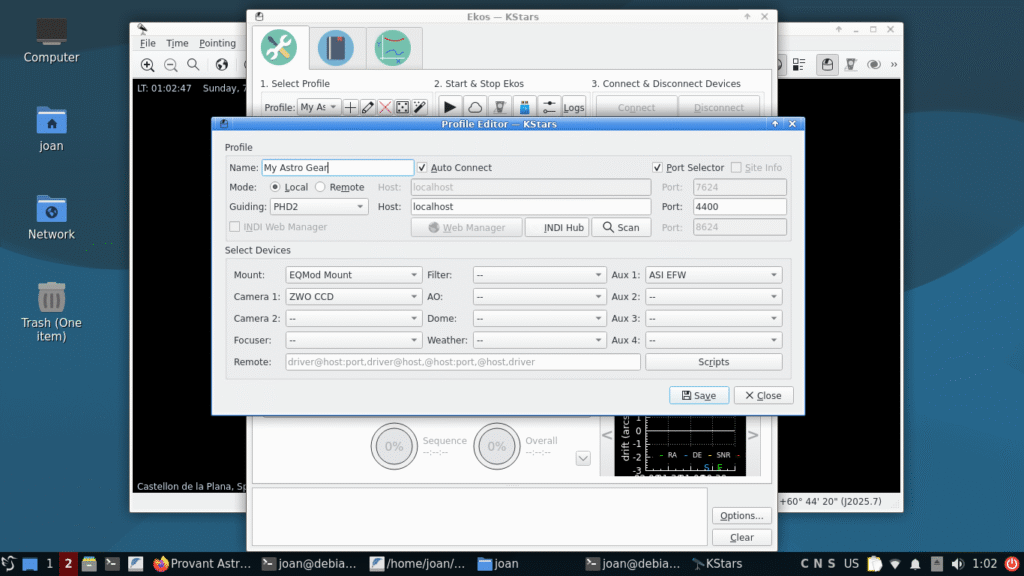Switch to the Scheduler tab with book icon

(336, 48)
